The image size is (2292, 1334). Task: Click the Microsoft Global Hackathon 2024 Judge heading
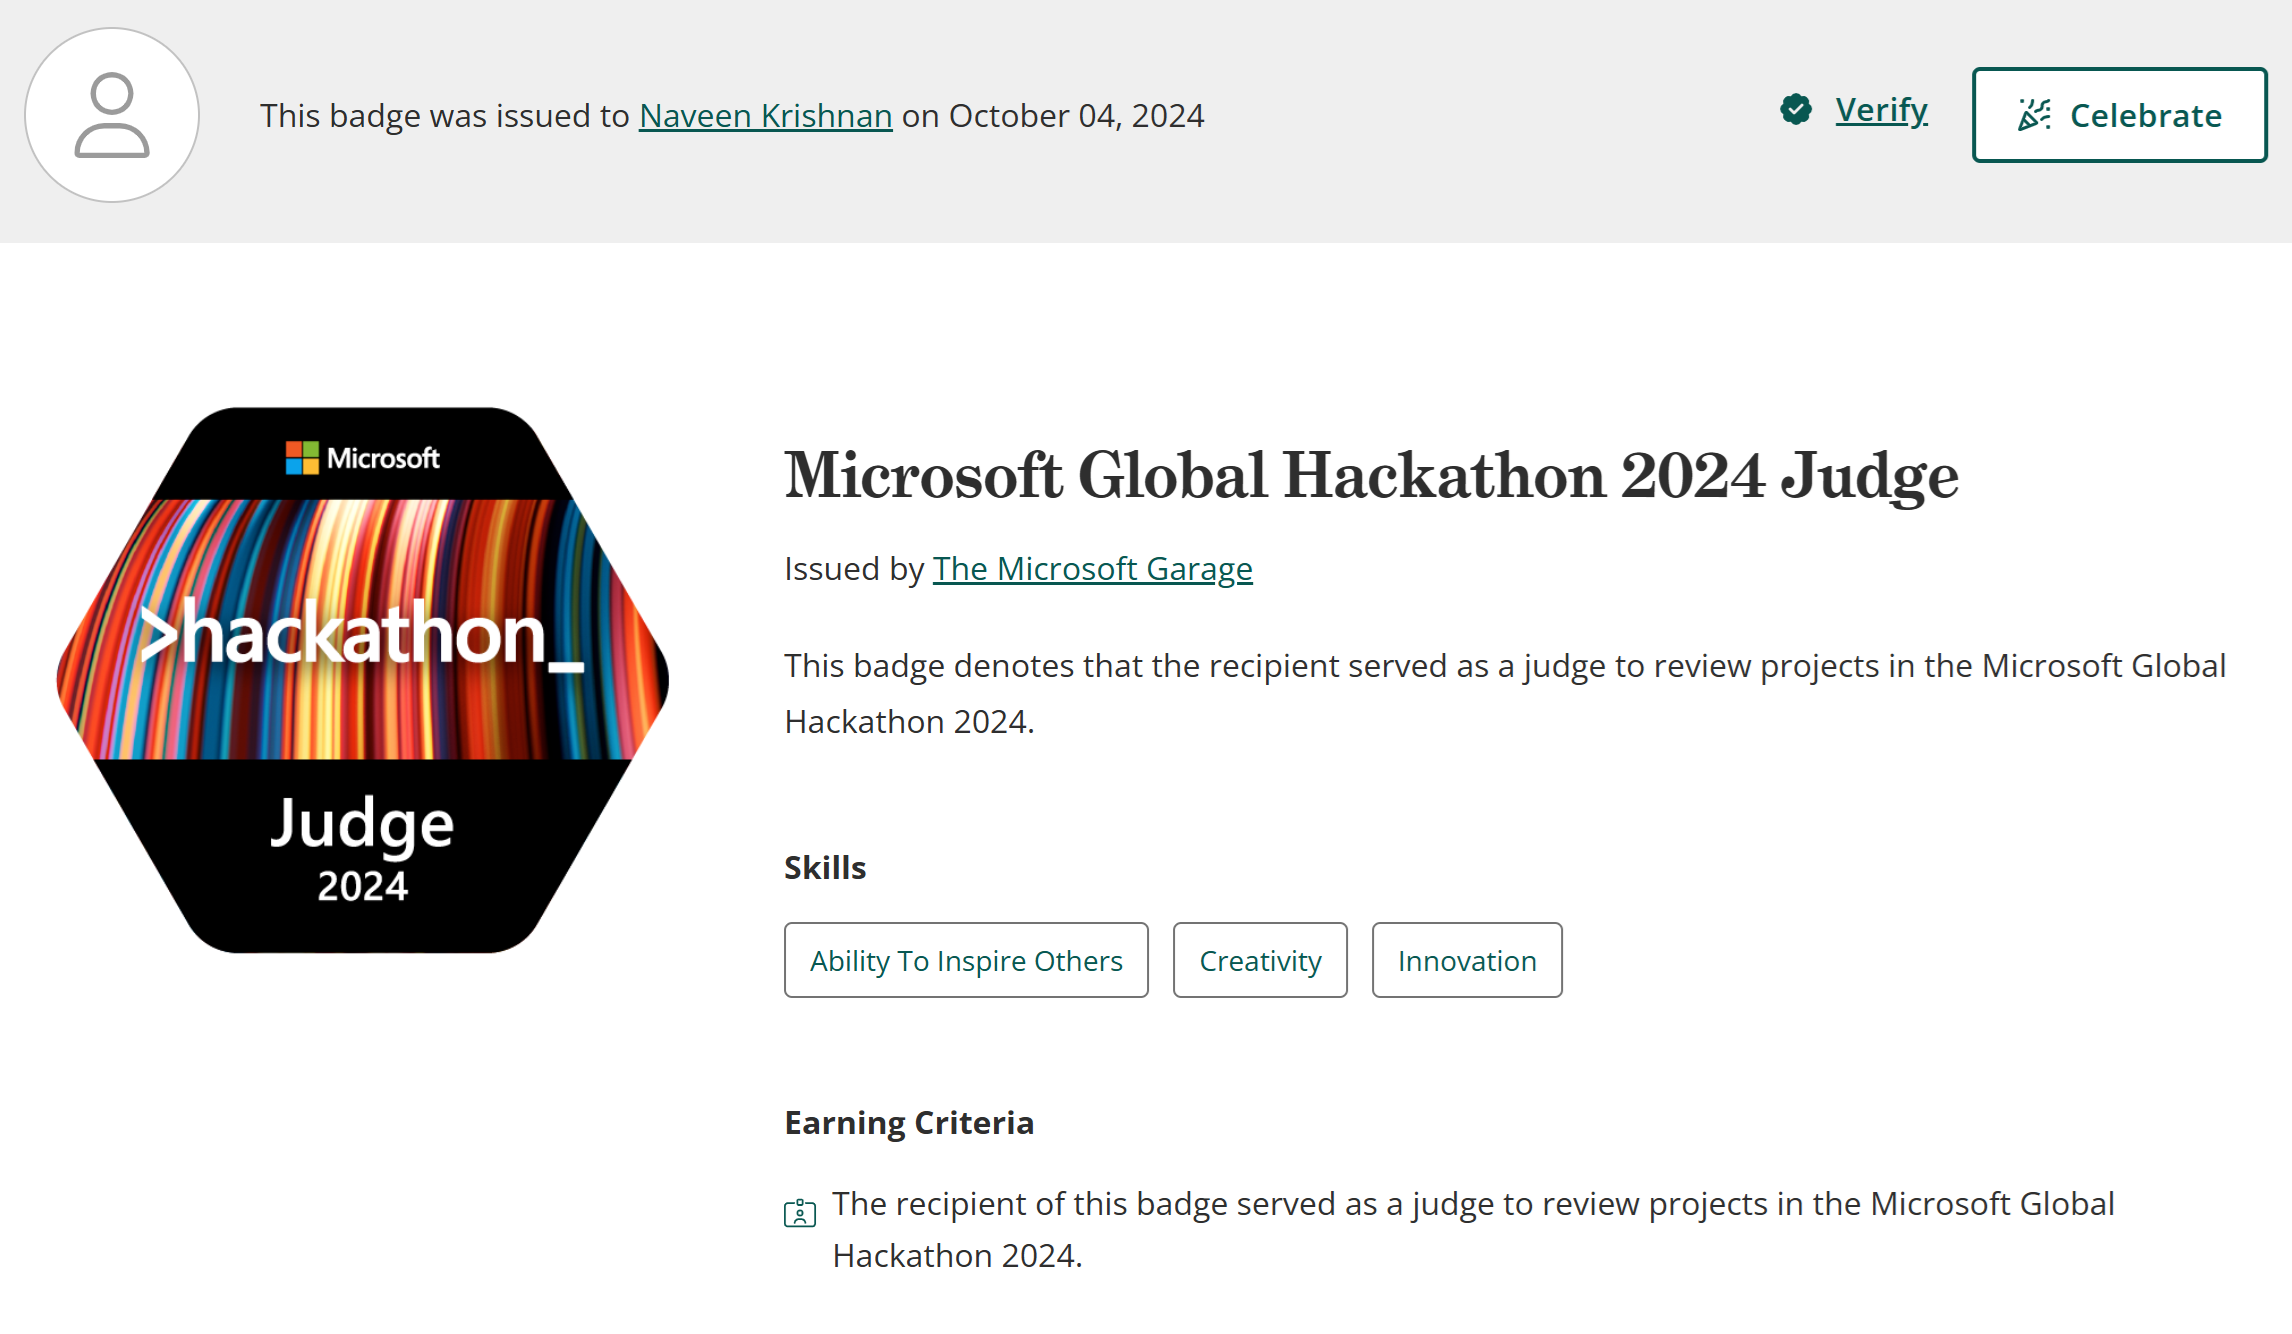click(x=1371, y=475)
